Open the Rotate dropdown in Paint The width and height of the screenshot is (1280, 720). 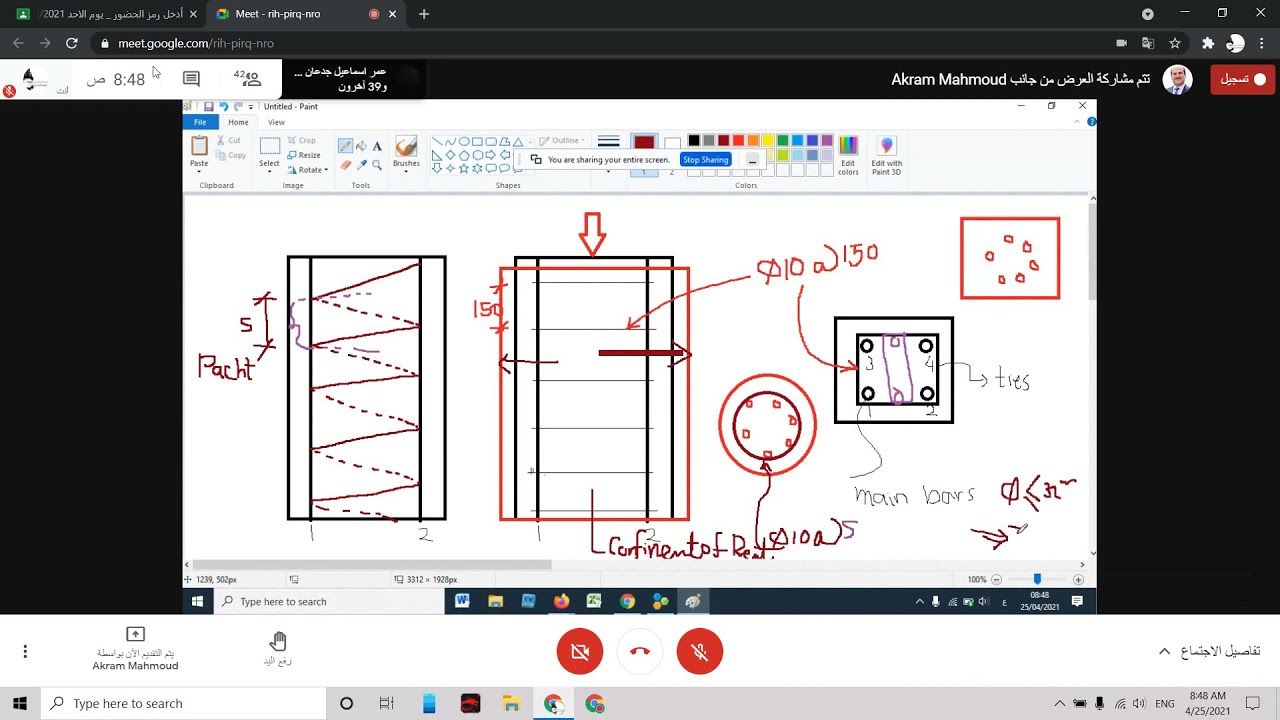point(308,169)
